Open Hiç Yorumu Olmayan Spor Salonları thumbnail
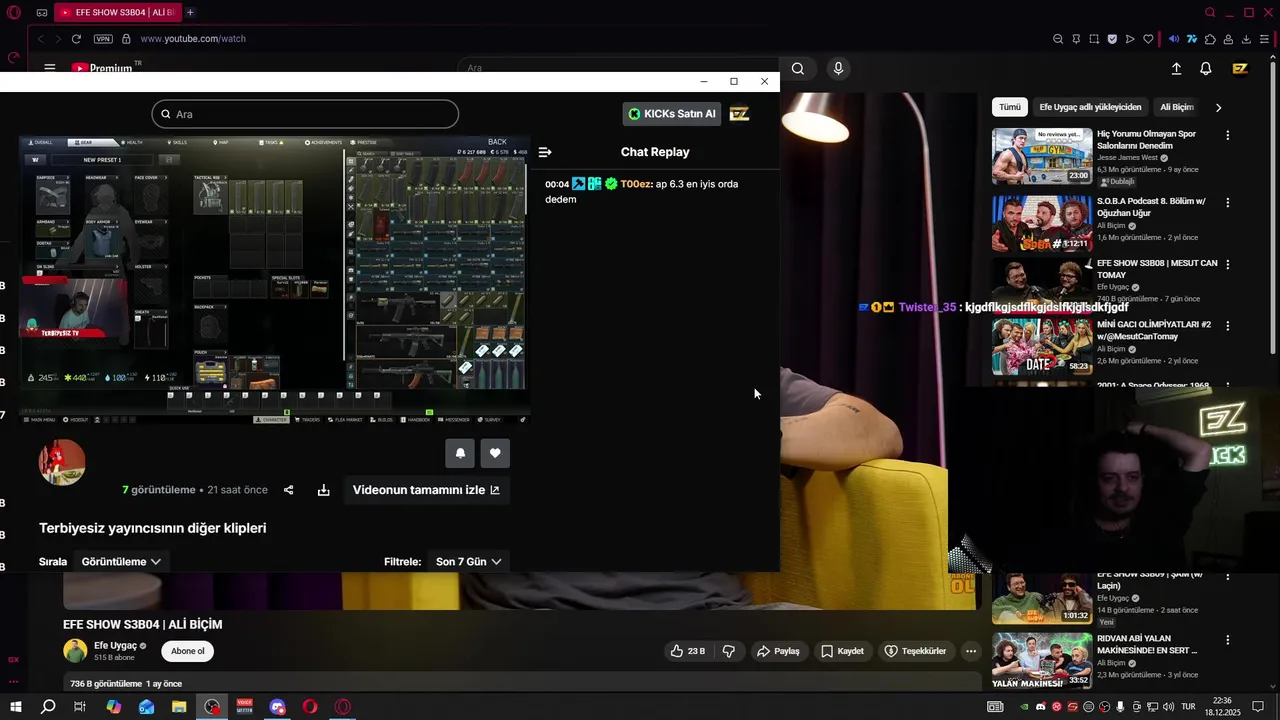This screenshot has height=720, width=1280. (x=1042, y=155)
